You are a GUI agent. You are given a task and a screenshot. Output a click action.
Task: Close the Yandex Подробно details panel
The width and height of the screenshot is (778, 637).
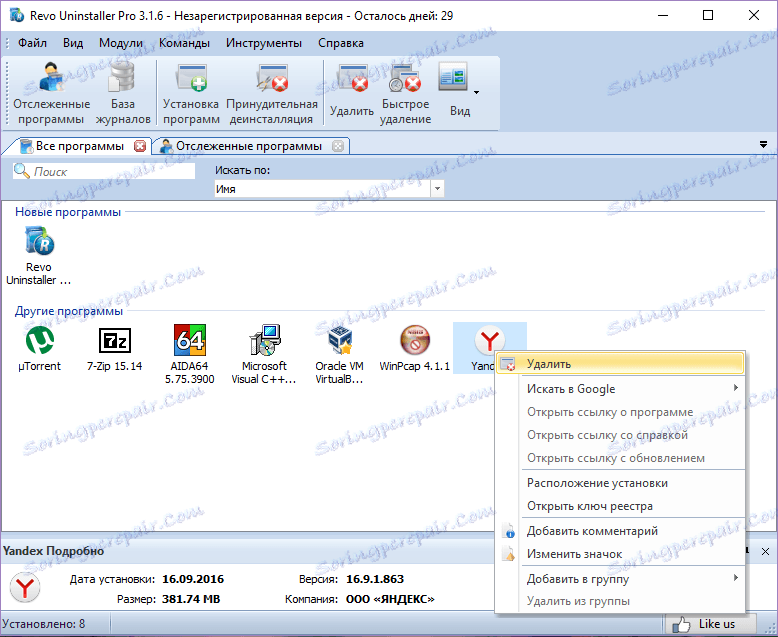(x=766, y=551)
